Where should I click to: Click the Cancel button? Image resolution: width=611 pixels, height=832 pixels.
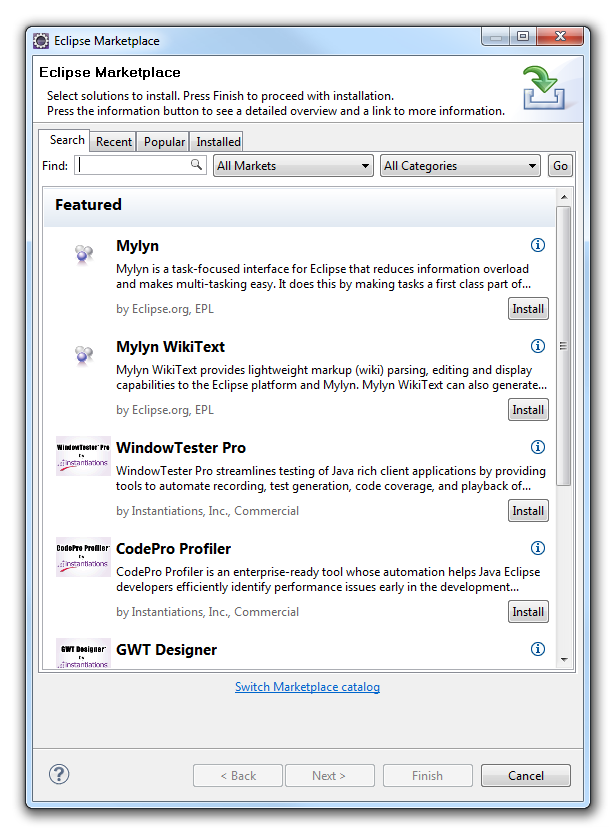tap(526, 775)
